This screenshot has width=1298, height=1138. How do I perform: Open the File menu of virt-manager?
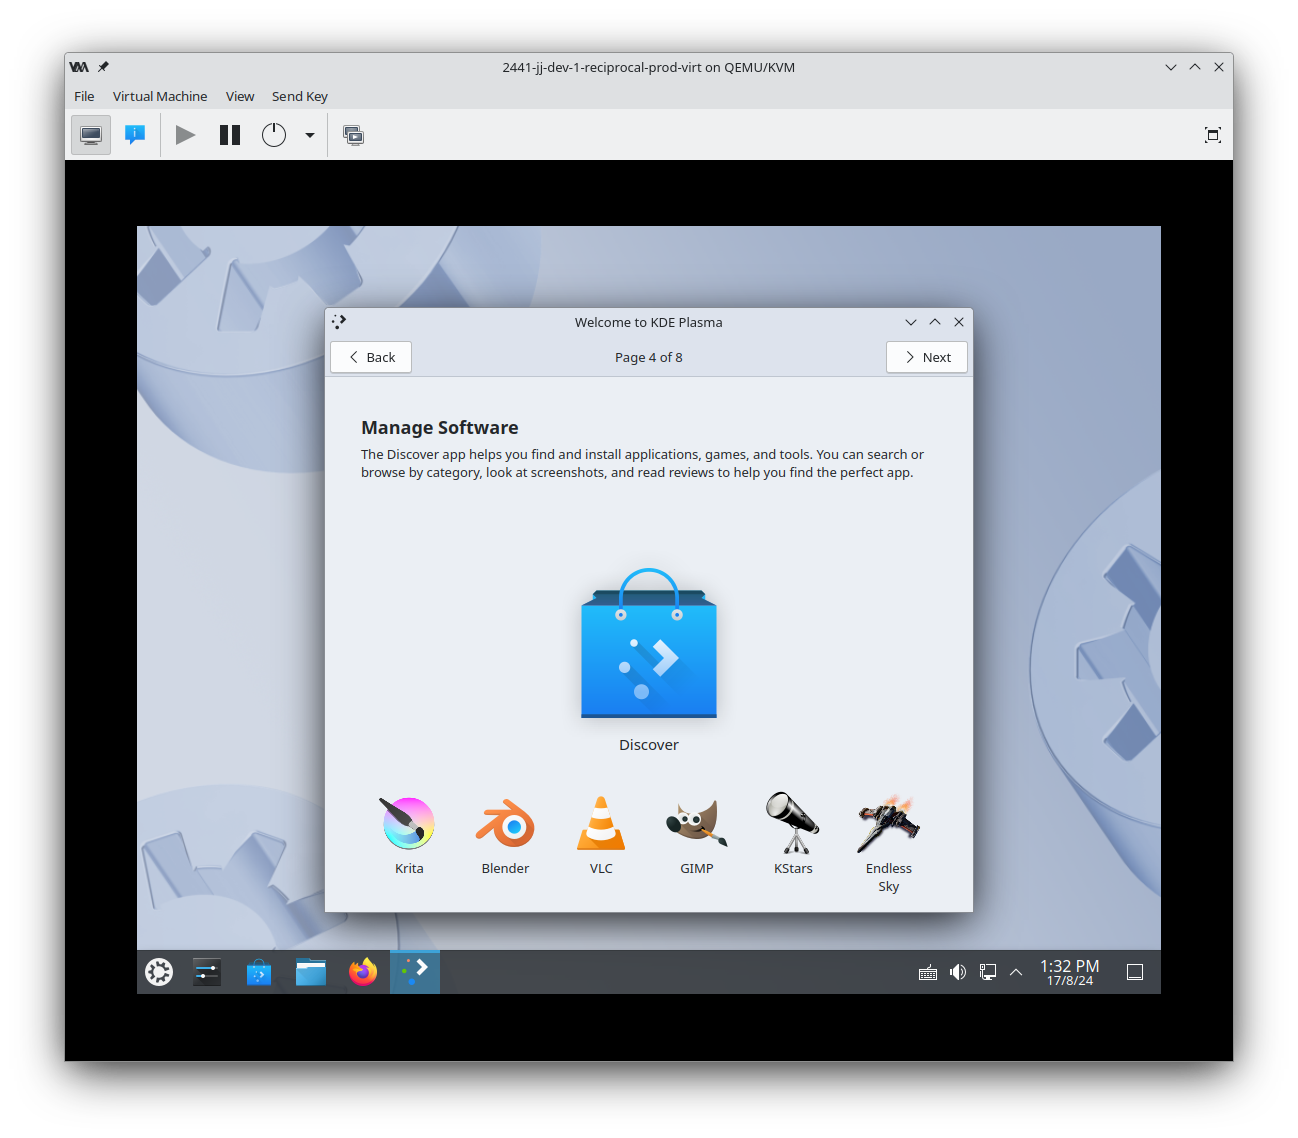pos(84,96)
